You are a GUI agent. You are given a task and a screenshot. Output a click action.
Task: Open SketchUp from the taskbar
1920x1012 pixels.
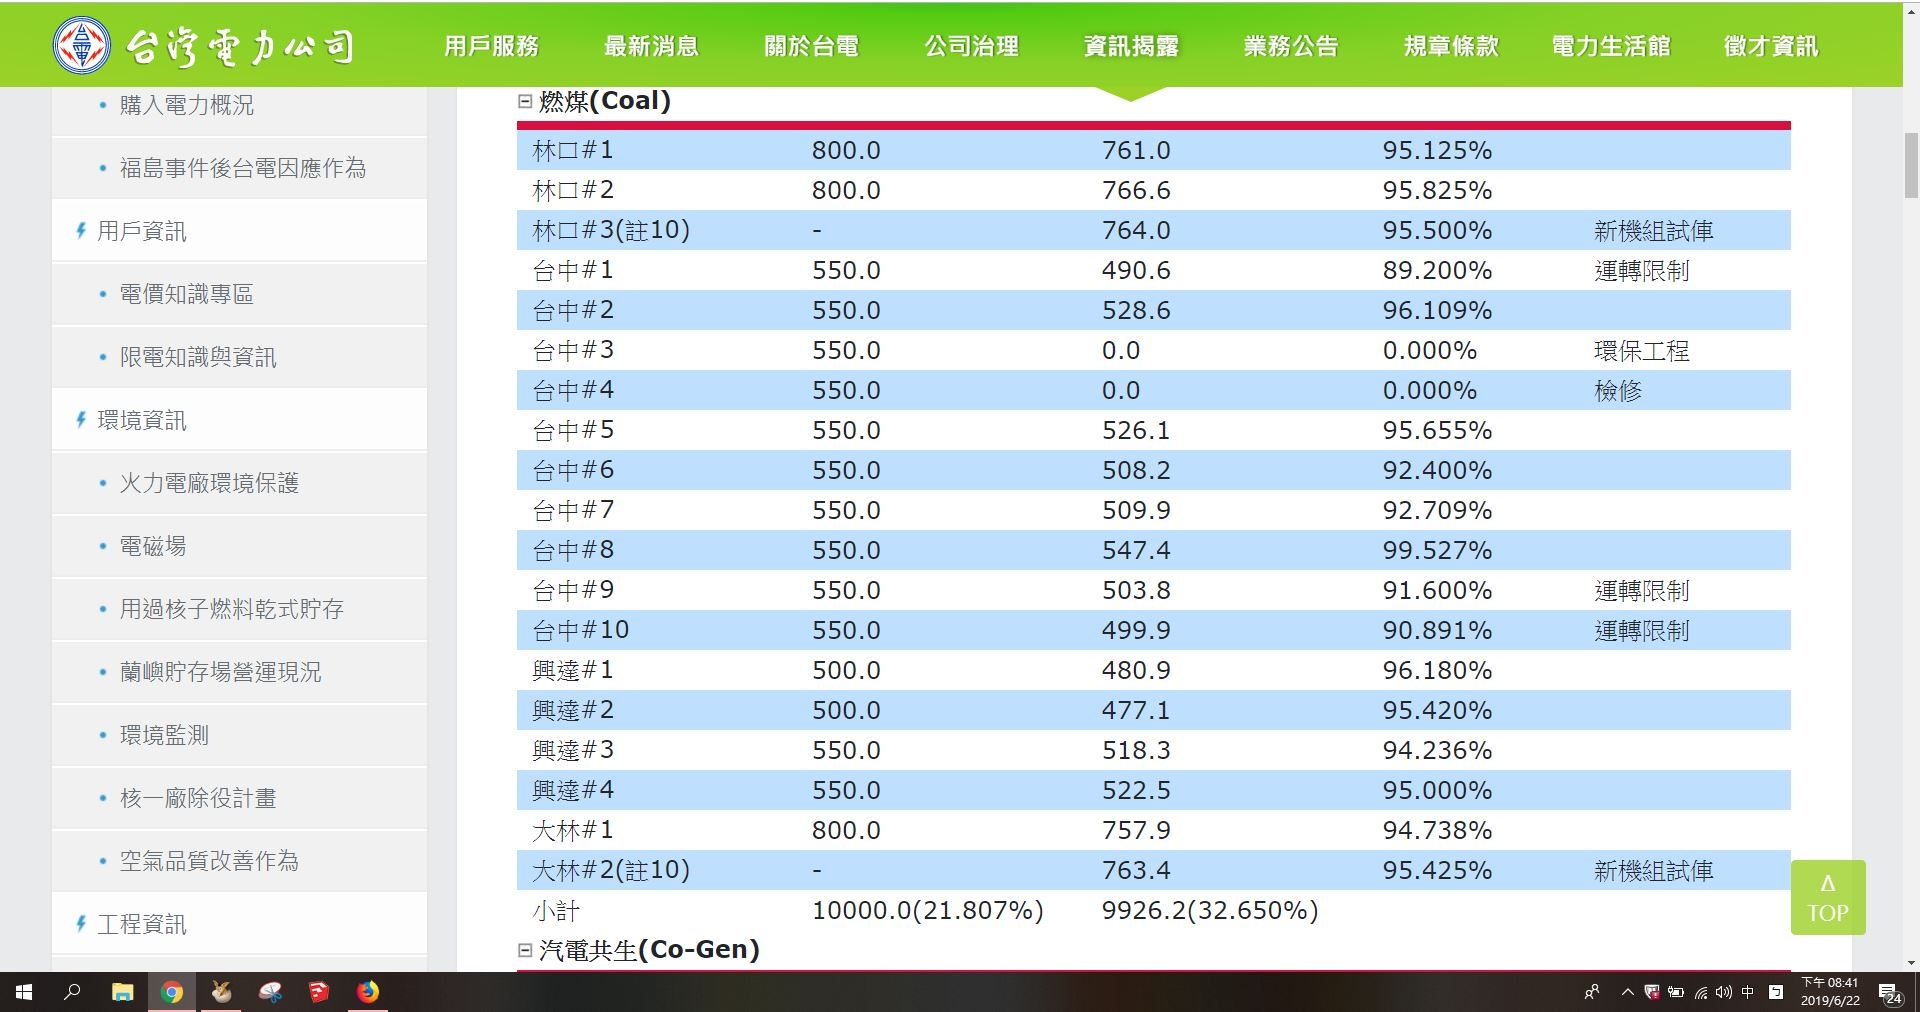[x=319, y=992]
